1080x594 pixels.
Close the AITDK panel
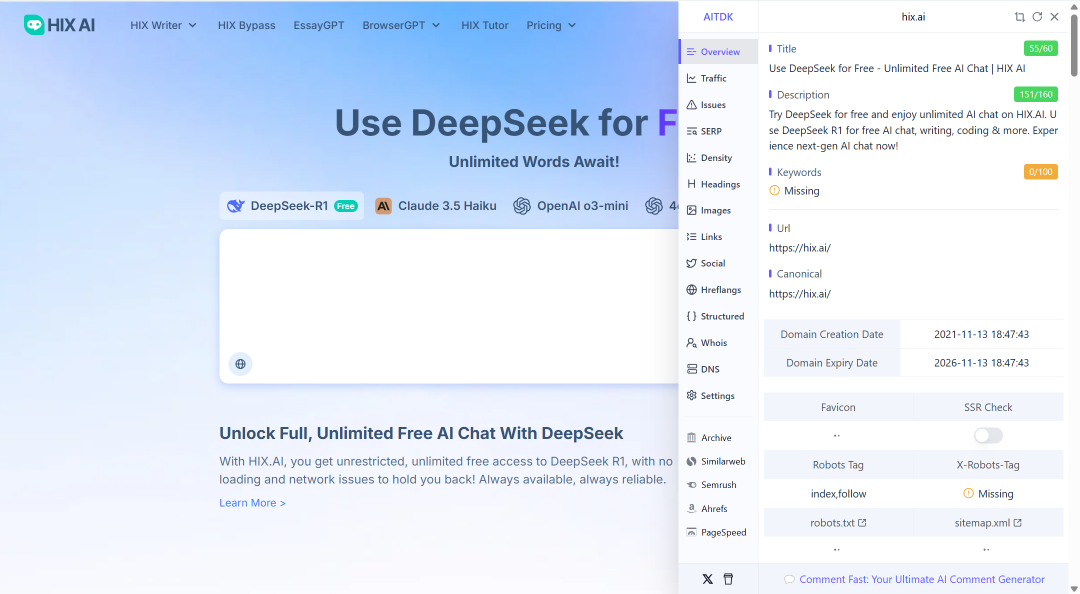1055,17
